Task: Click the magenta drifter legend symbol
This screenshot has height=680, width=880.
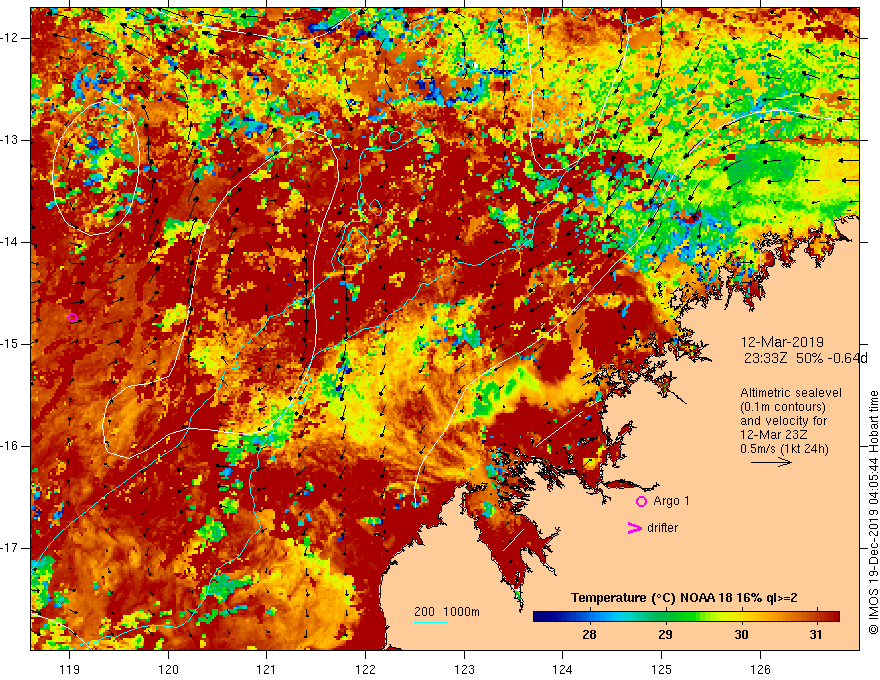Action: click(x=634, y=528)
